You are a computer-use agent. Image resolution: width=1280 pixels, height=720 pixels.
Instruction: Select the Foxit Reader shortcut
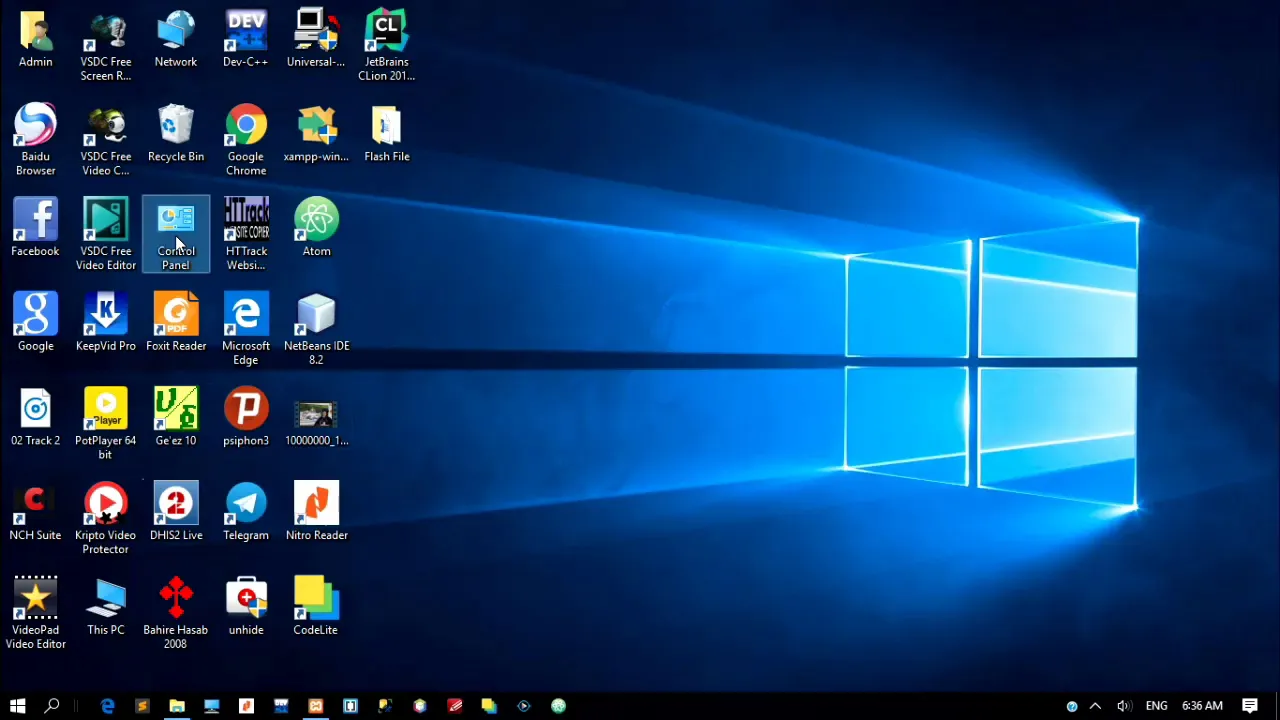[176, 323]
